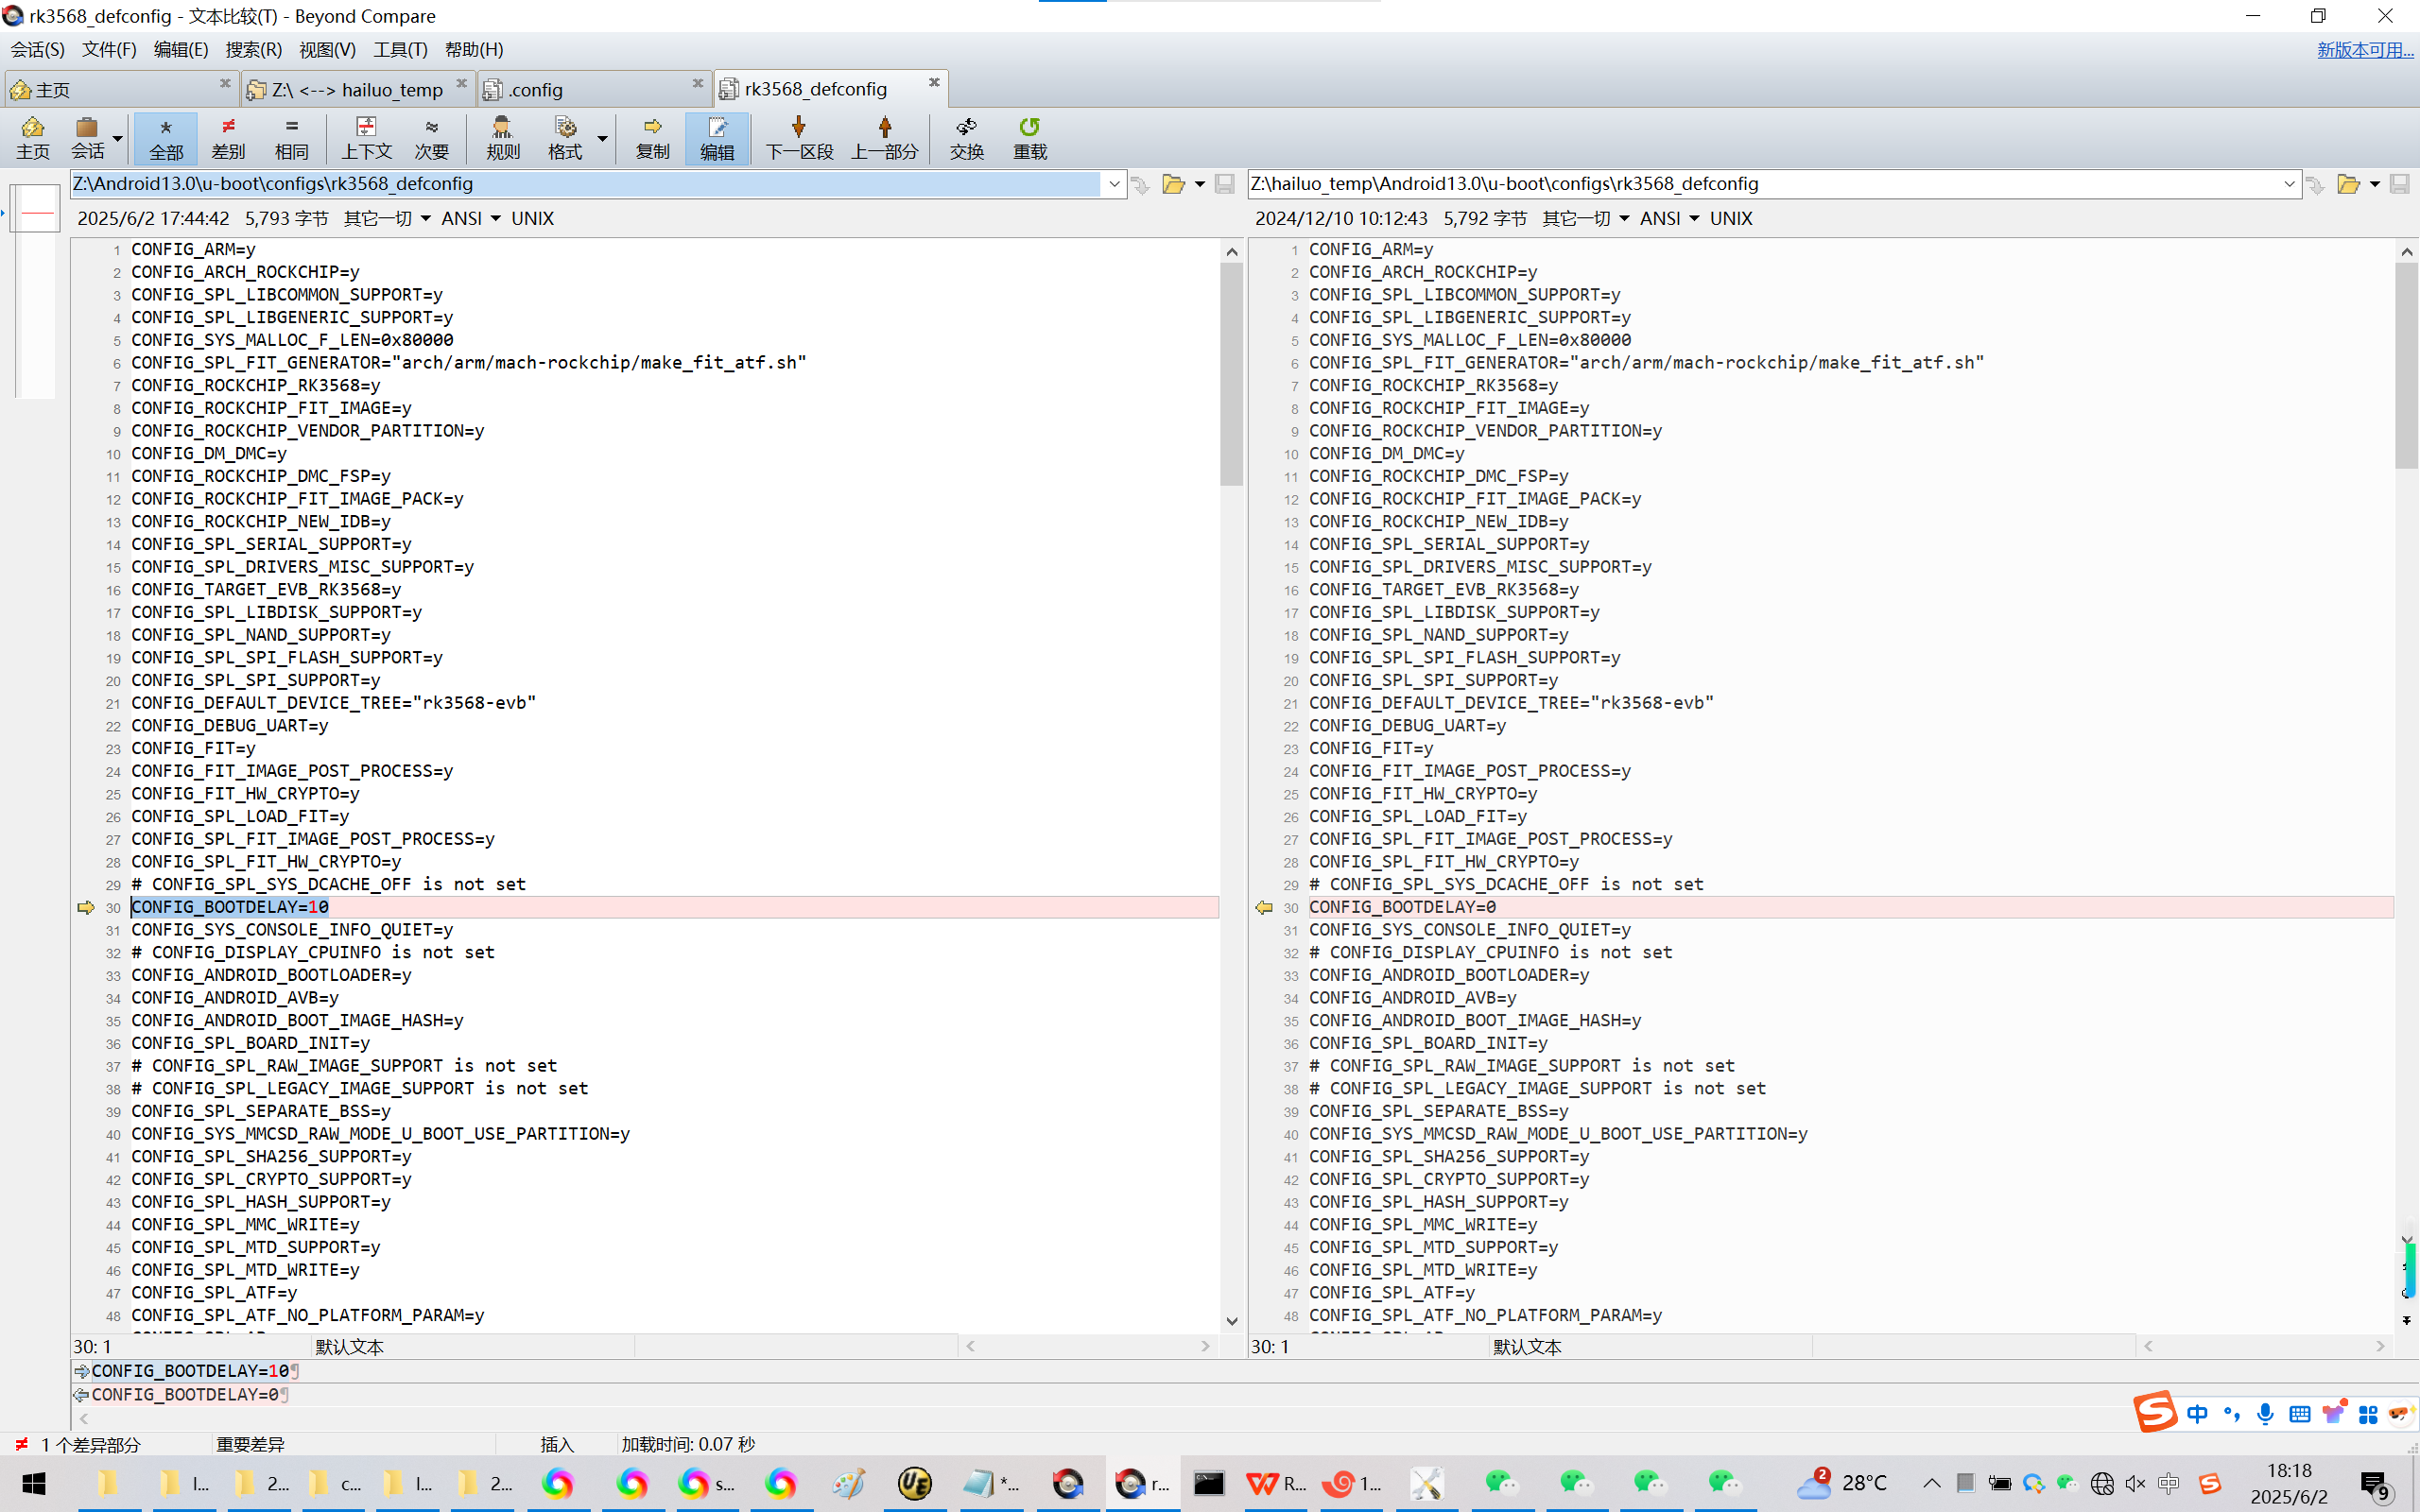
Task: Click the Copy (复制) toolbar icon
Action: 652,127
